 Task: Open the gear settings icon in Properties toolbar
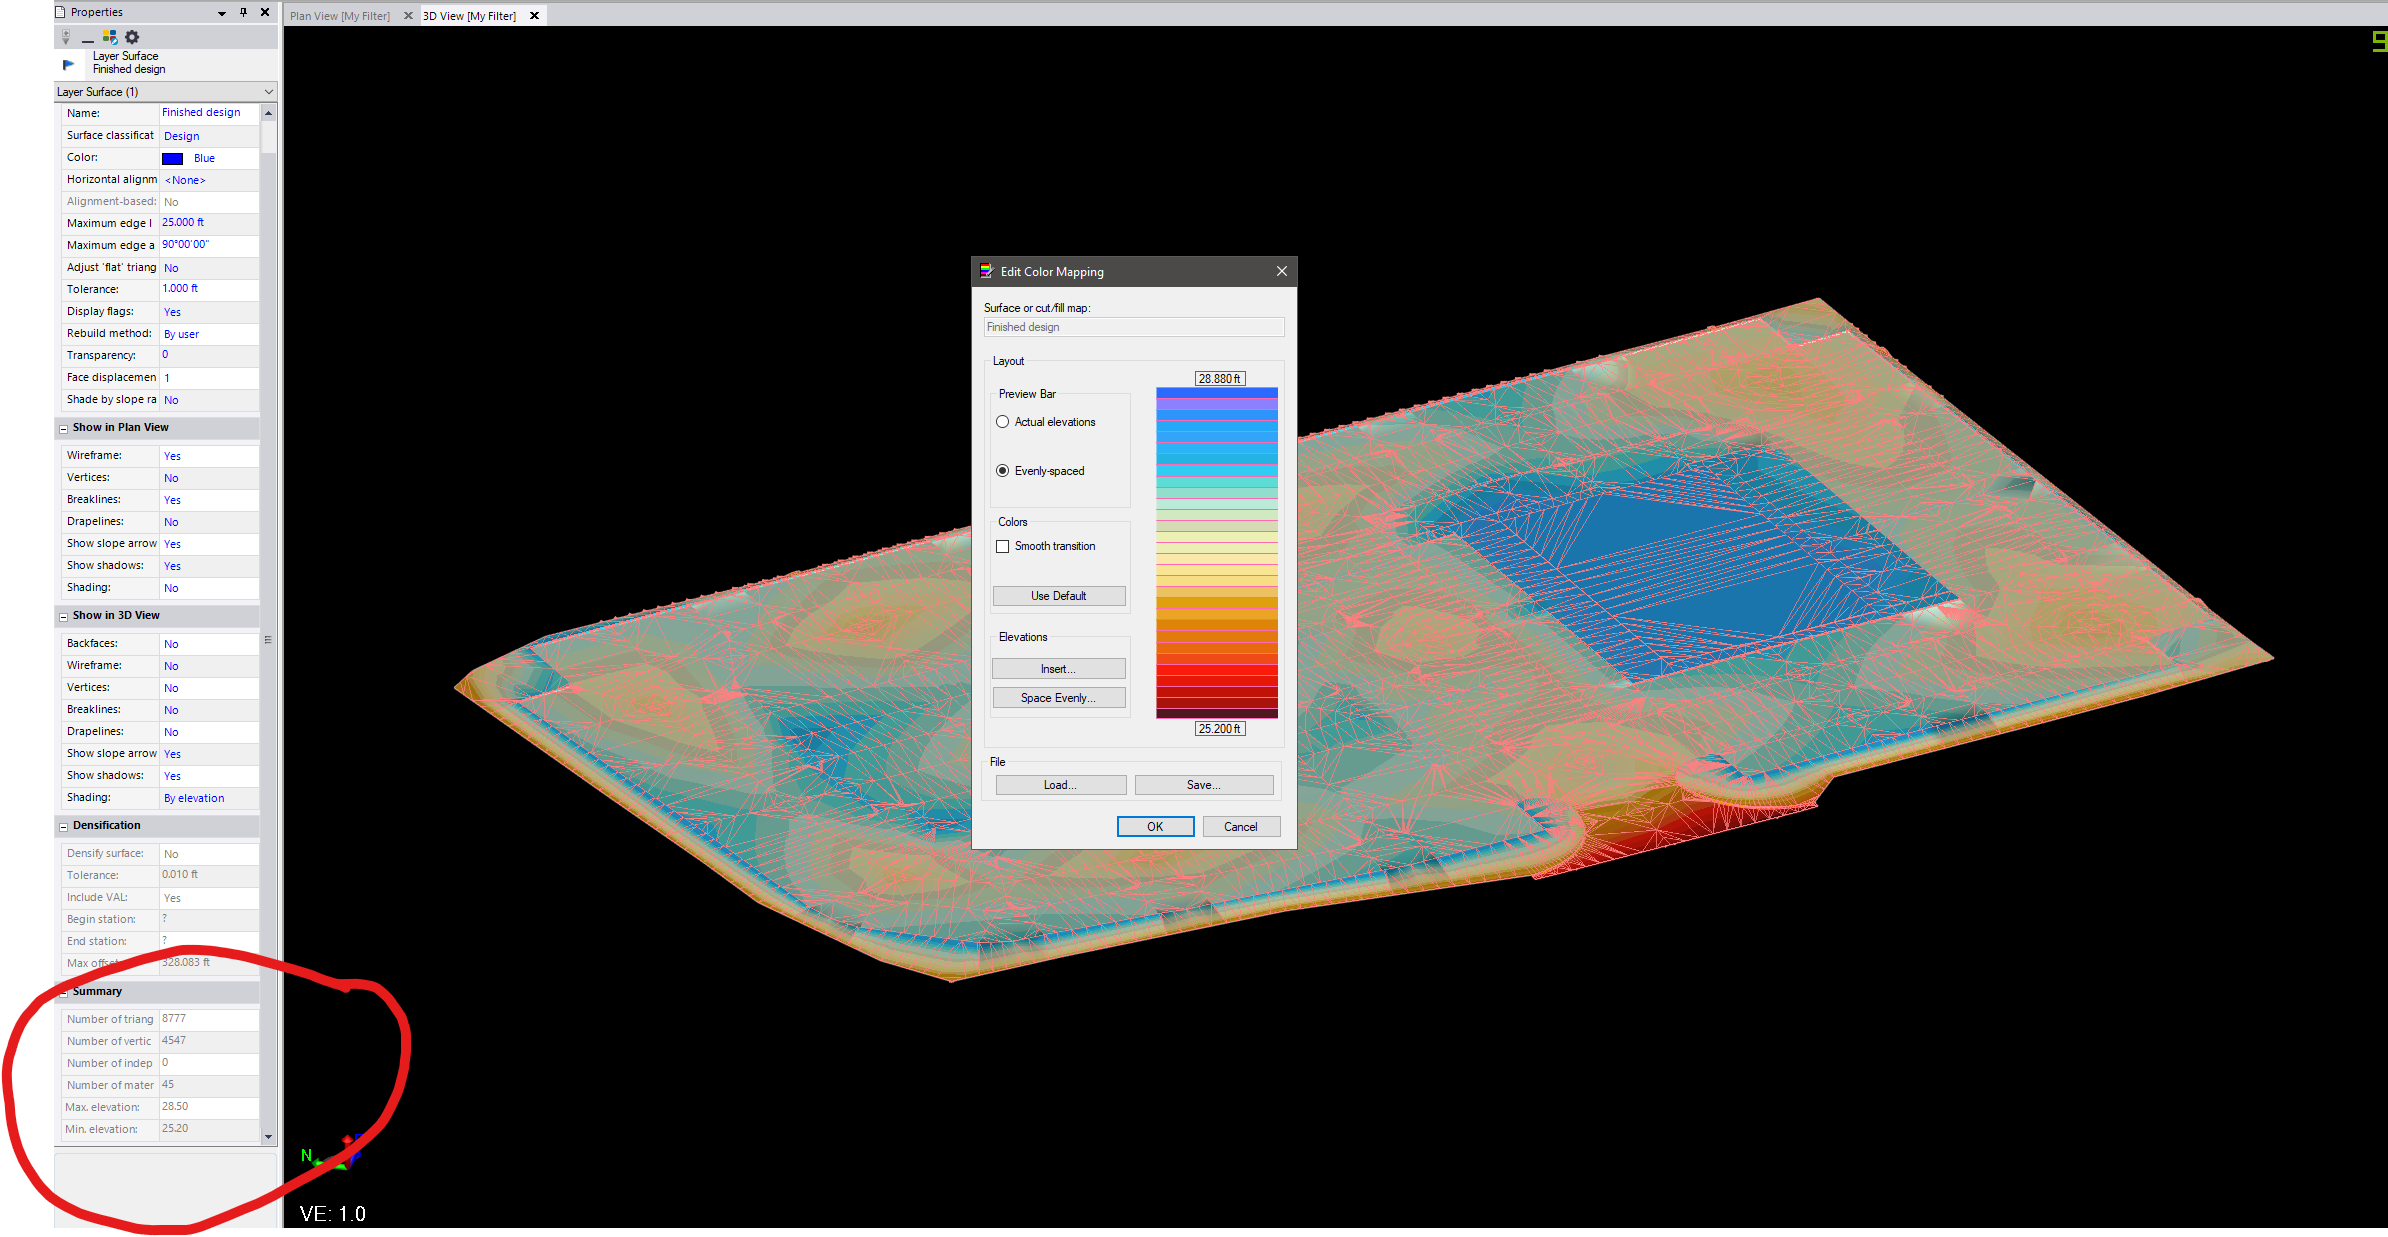[132, 37]
